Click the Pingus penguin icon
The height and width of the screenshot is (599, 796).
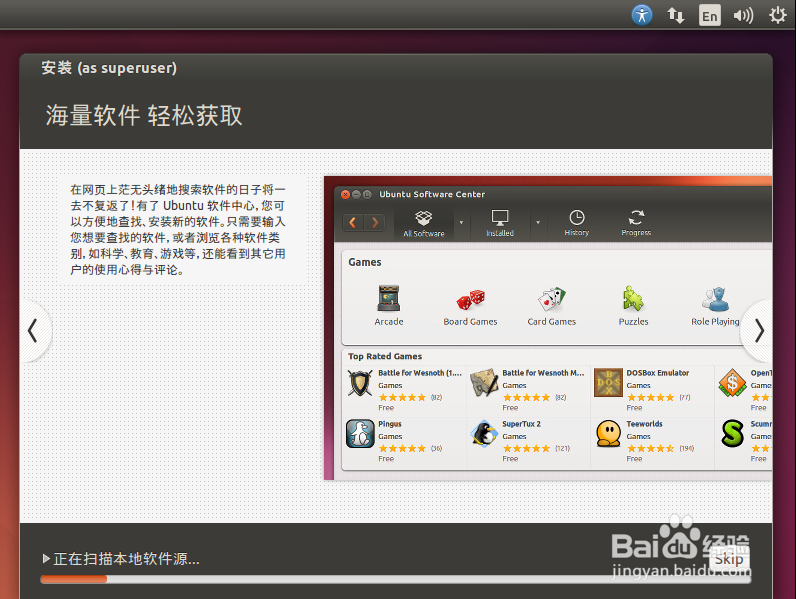tap(360, 434)
